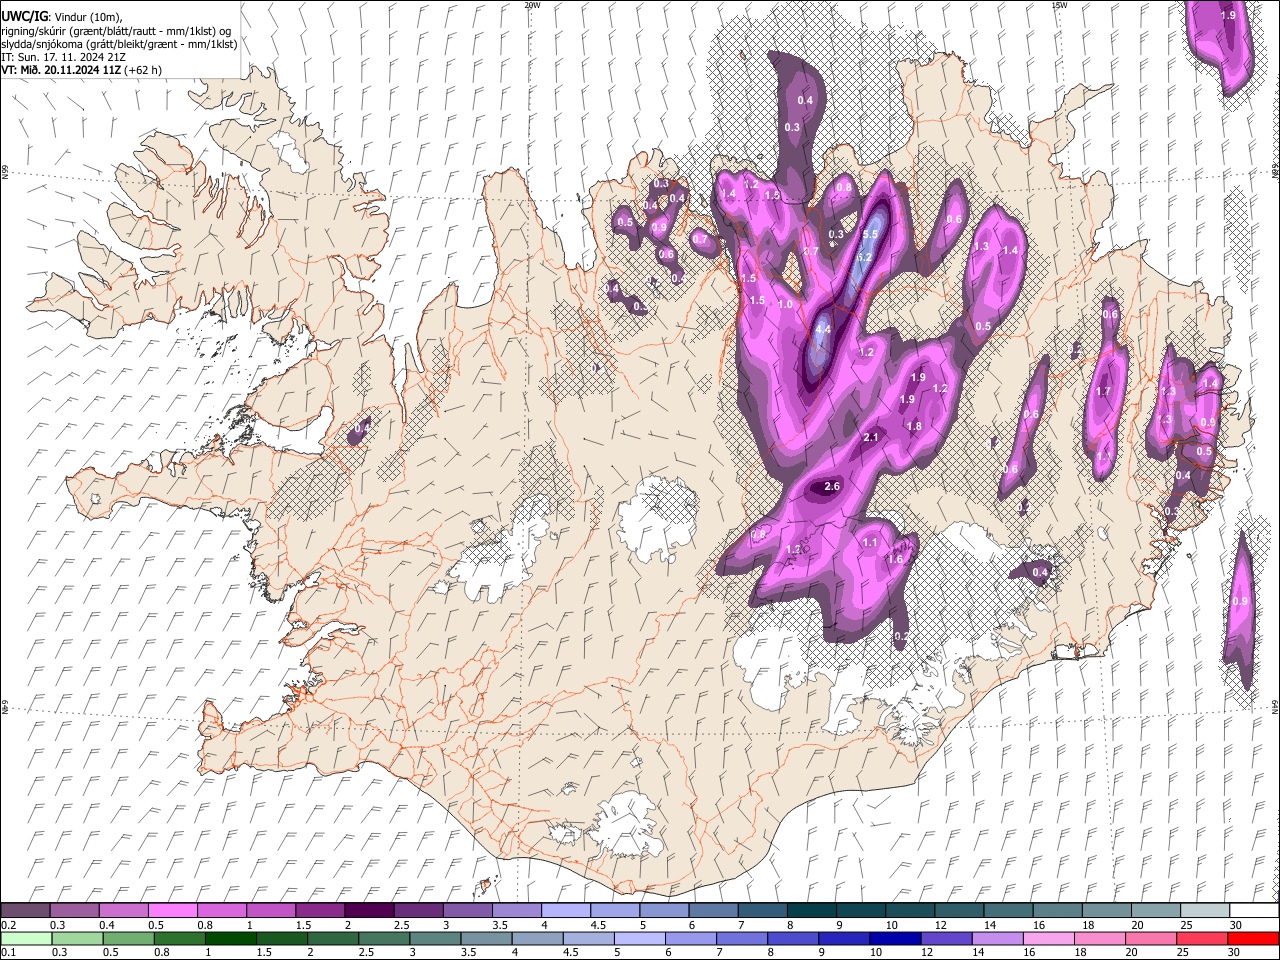This screenshot has width=1280, height=960.
Task: Select snow scale swatch starting at 18
Action: (1105, 911)
